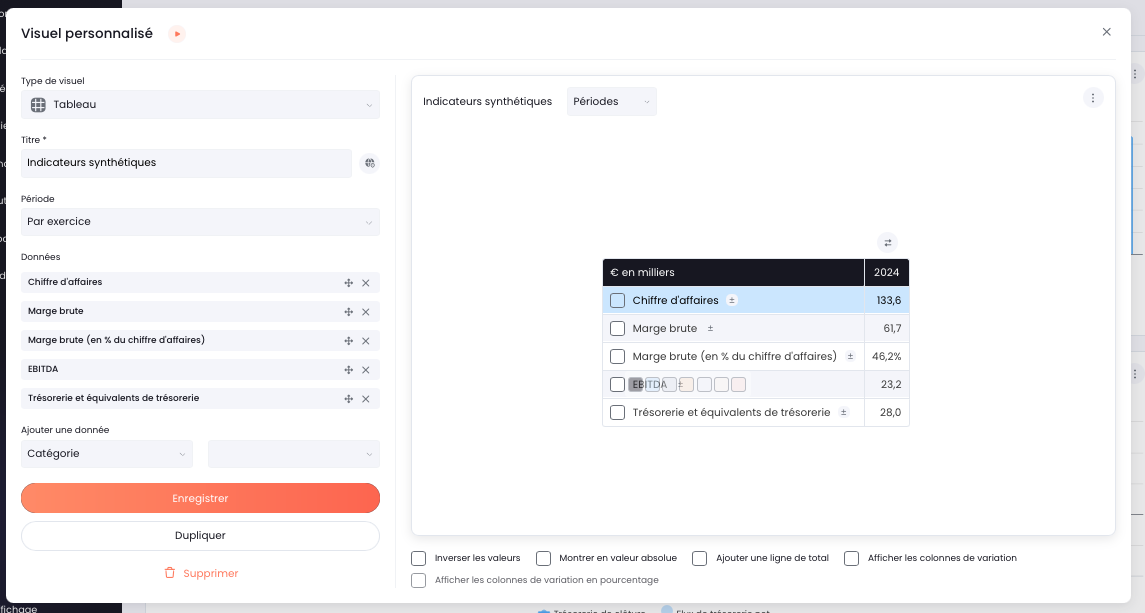
Task: Enable Inverser les valeurs option
Action: click(418, 558)
